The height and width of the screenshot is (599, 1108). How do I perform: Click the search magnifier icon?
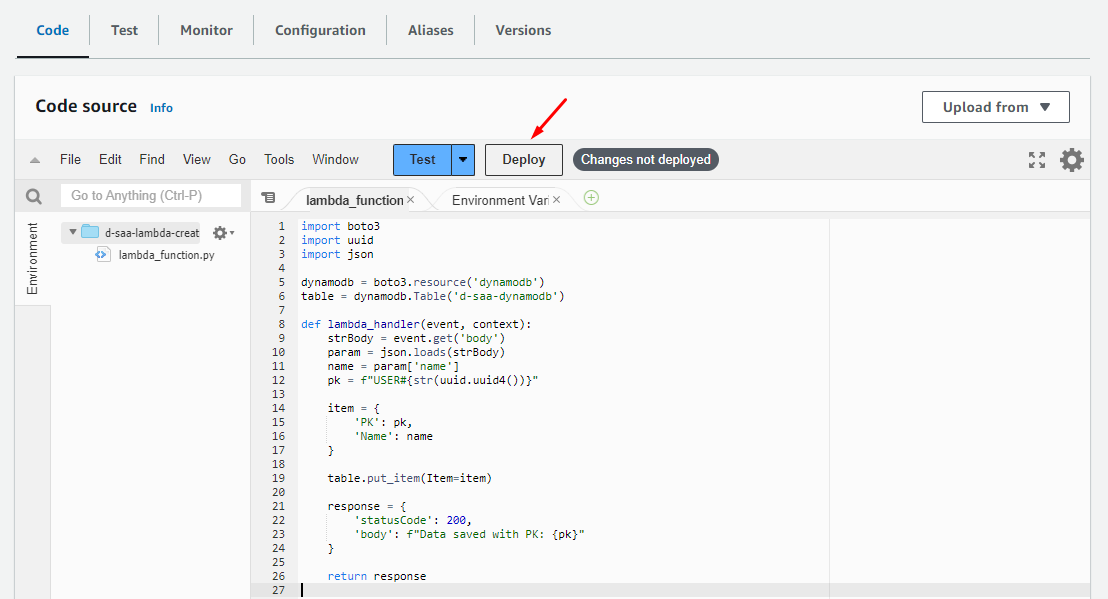coord(34,196)
